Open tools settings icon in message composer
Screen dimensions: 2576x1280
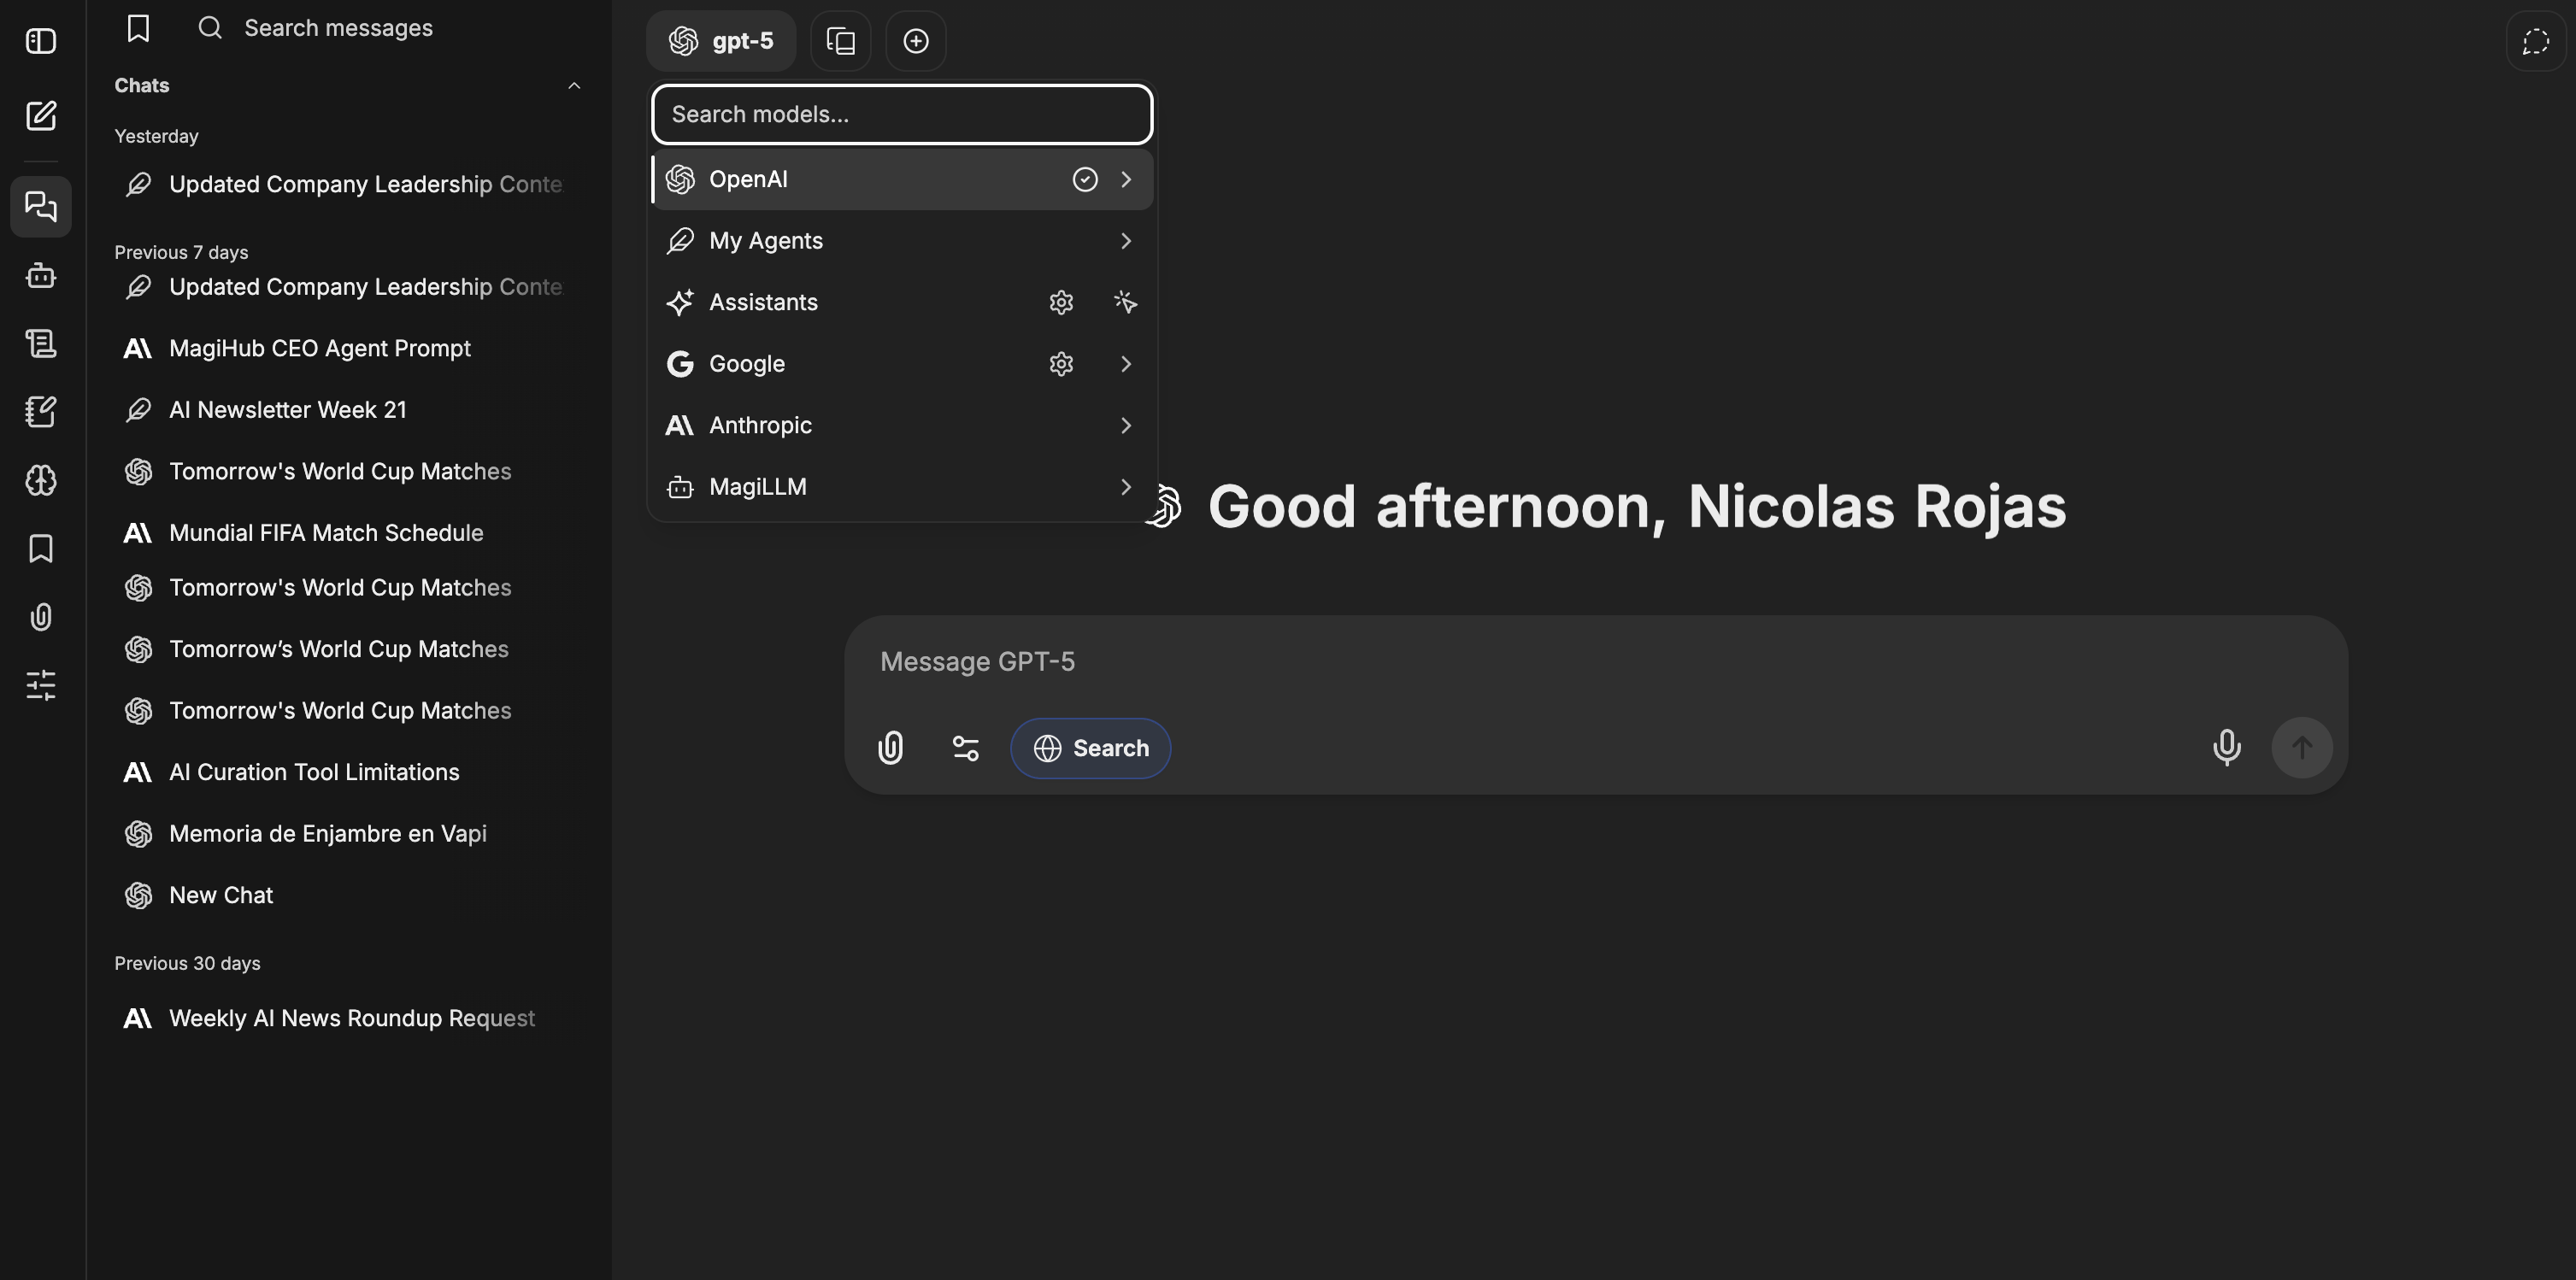[x=966, y=748]
